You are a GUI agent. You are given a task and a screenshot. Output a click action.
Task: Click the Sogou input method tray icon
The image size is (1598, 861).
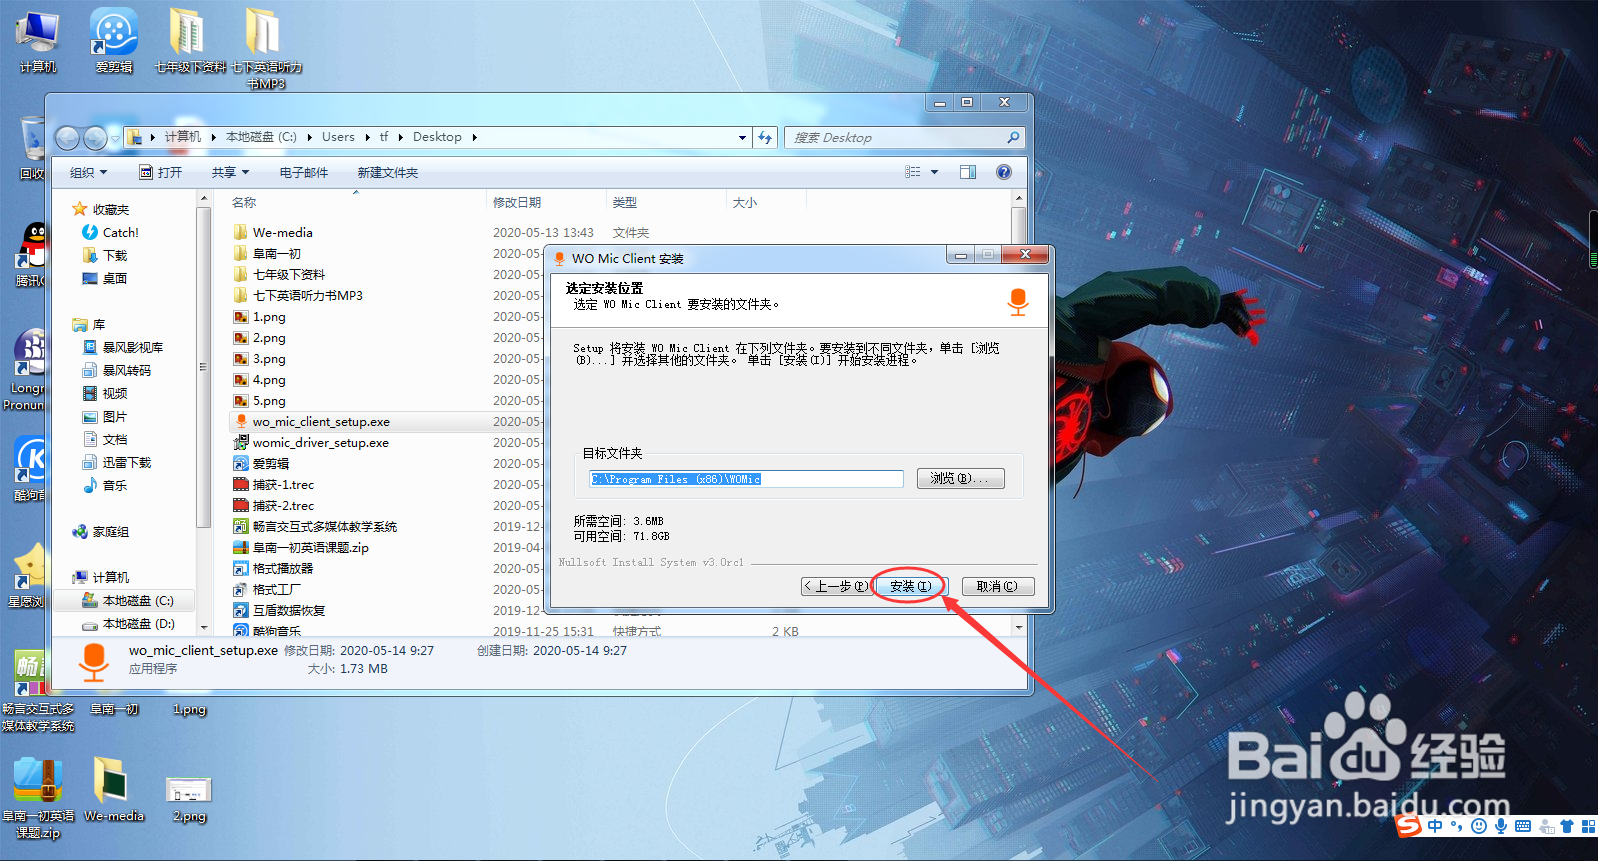click(1410, 826)
